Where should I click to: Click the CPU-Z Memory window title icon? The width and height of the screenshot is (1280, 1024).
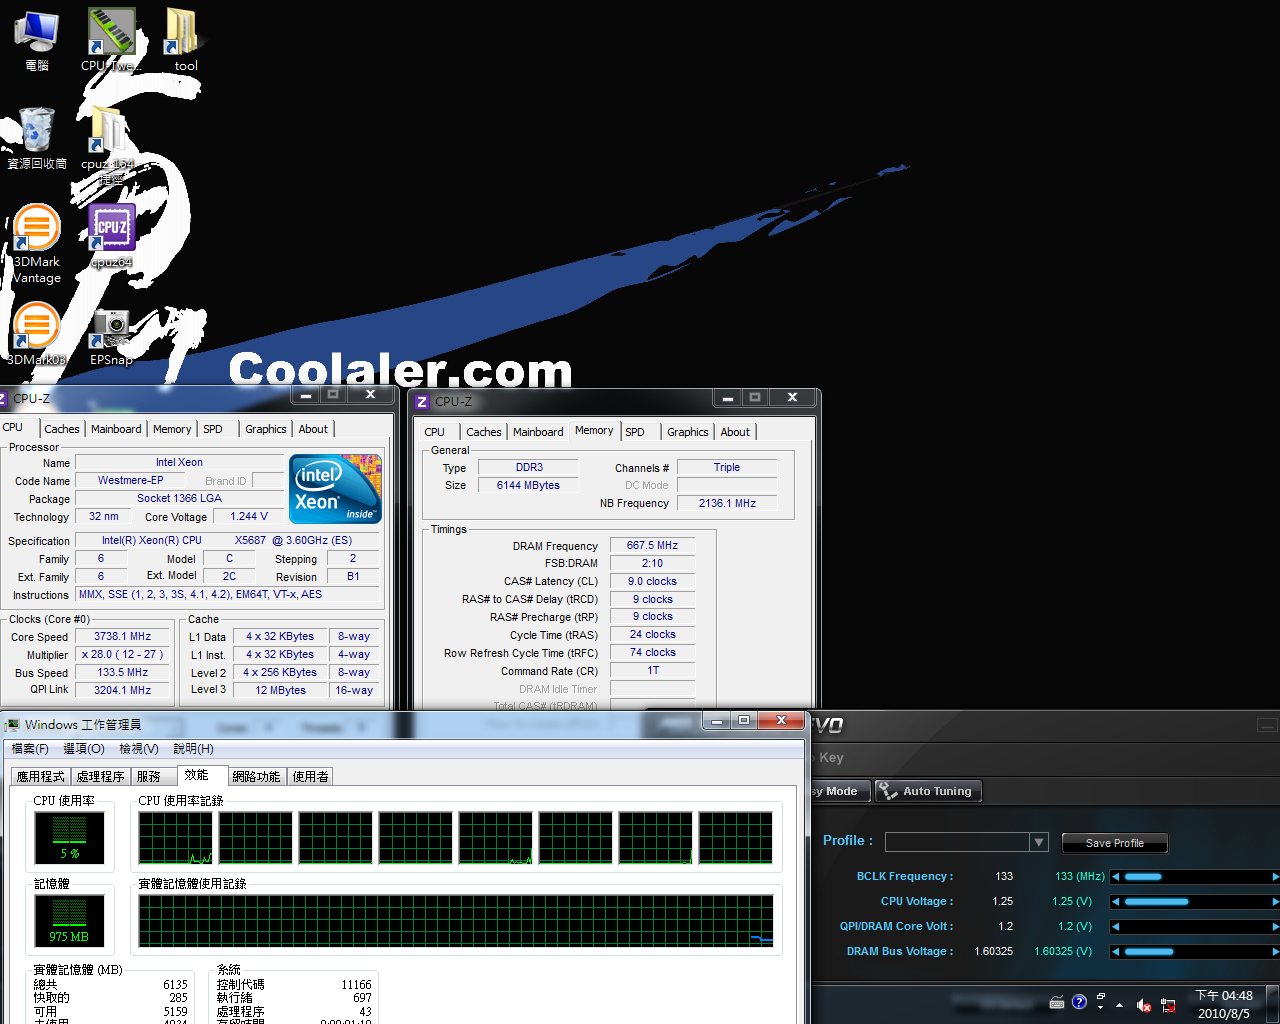422,401
